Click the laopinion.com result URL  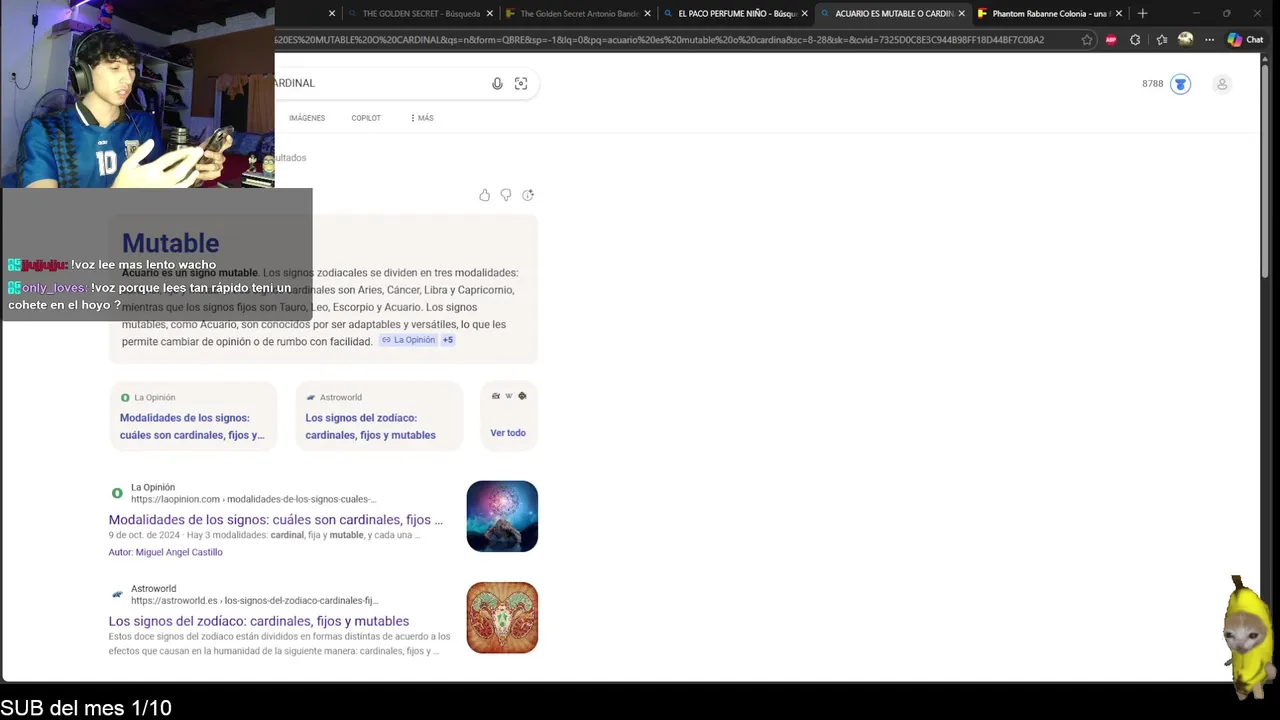253,499
